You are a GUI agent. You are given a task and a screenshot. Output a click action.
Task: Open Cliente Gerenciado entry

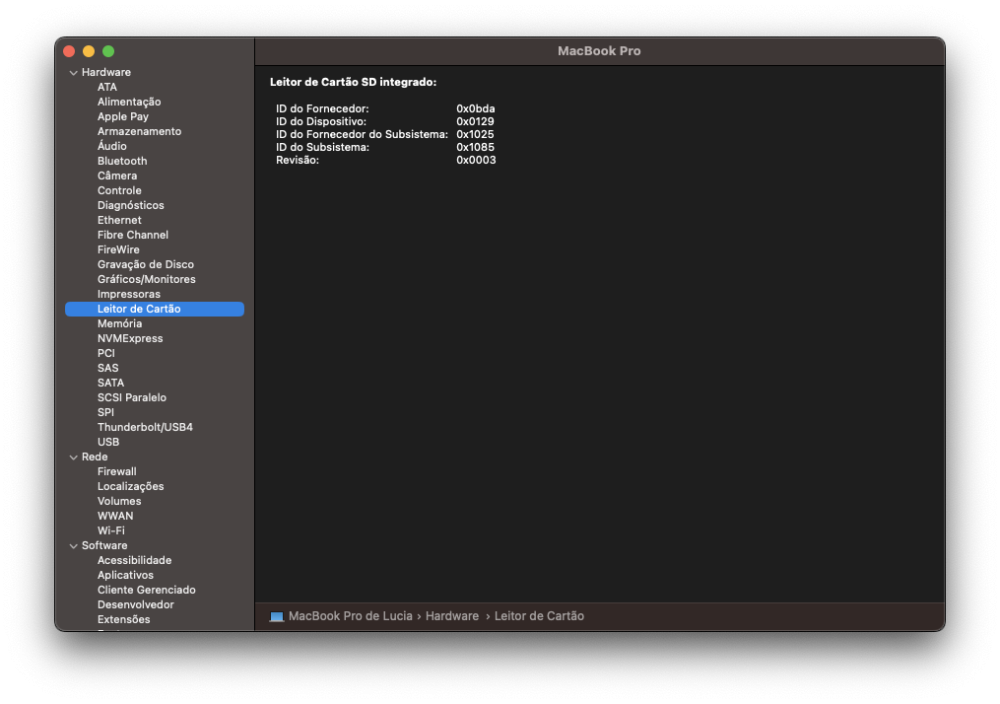[146, 590]
